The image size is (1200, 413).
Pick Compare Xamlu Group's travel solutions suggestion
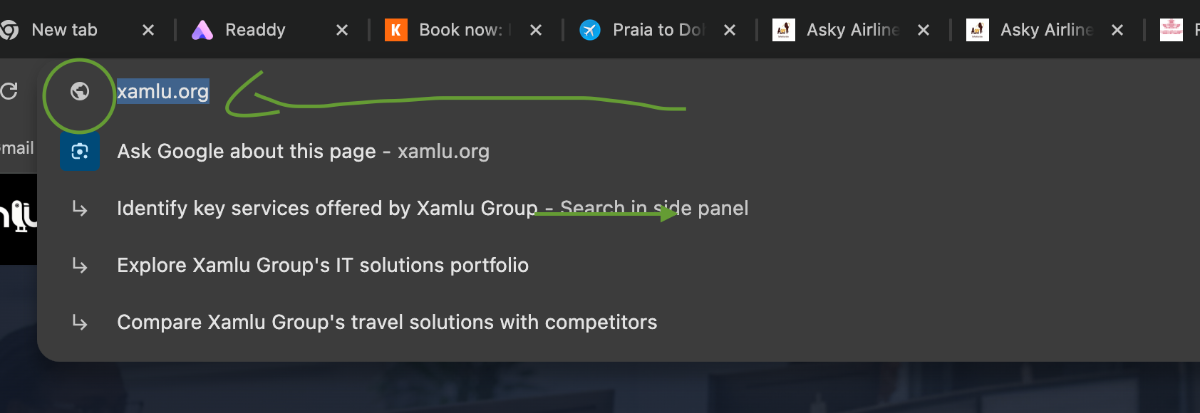386,323
